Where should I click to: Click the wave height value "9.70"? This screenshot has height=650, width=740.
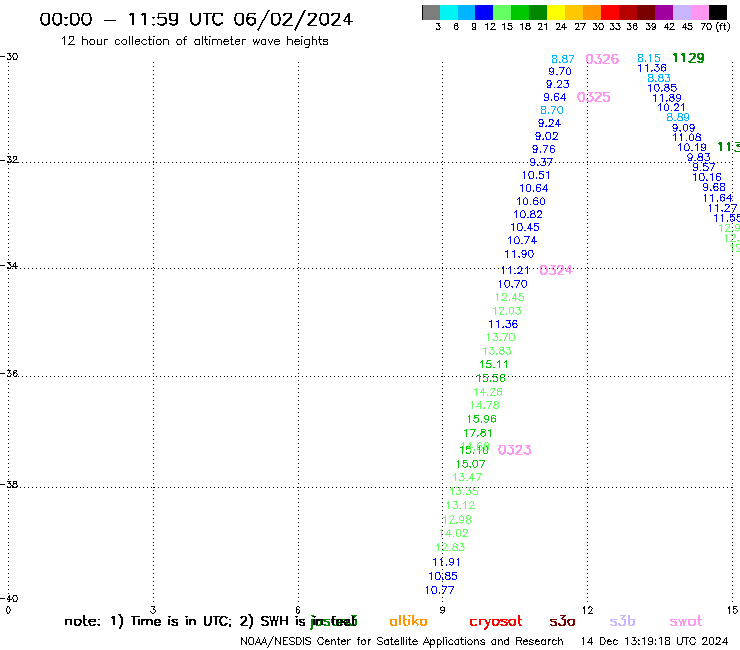(x=560, y=71)
